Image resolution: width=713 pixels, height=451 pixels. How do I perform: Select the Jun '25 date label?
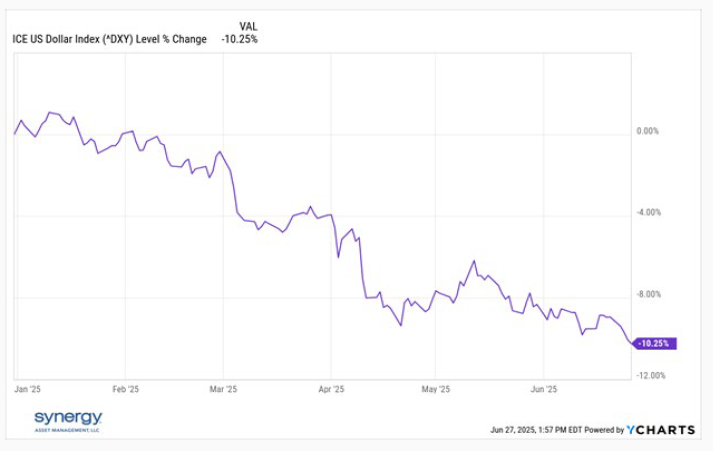pos(543,389)
